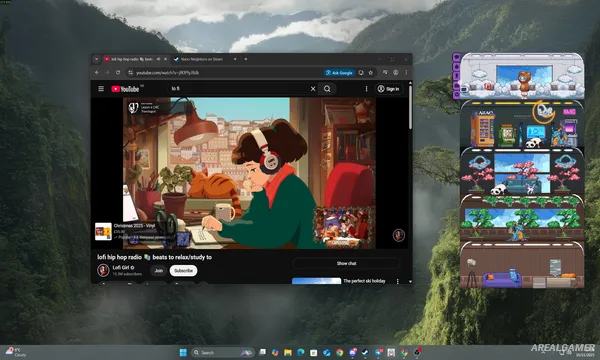This screenshot has width=600, height=360.
Task: Go back in the browser
Action: [x=97, y=72]
